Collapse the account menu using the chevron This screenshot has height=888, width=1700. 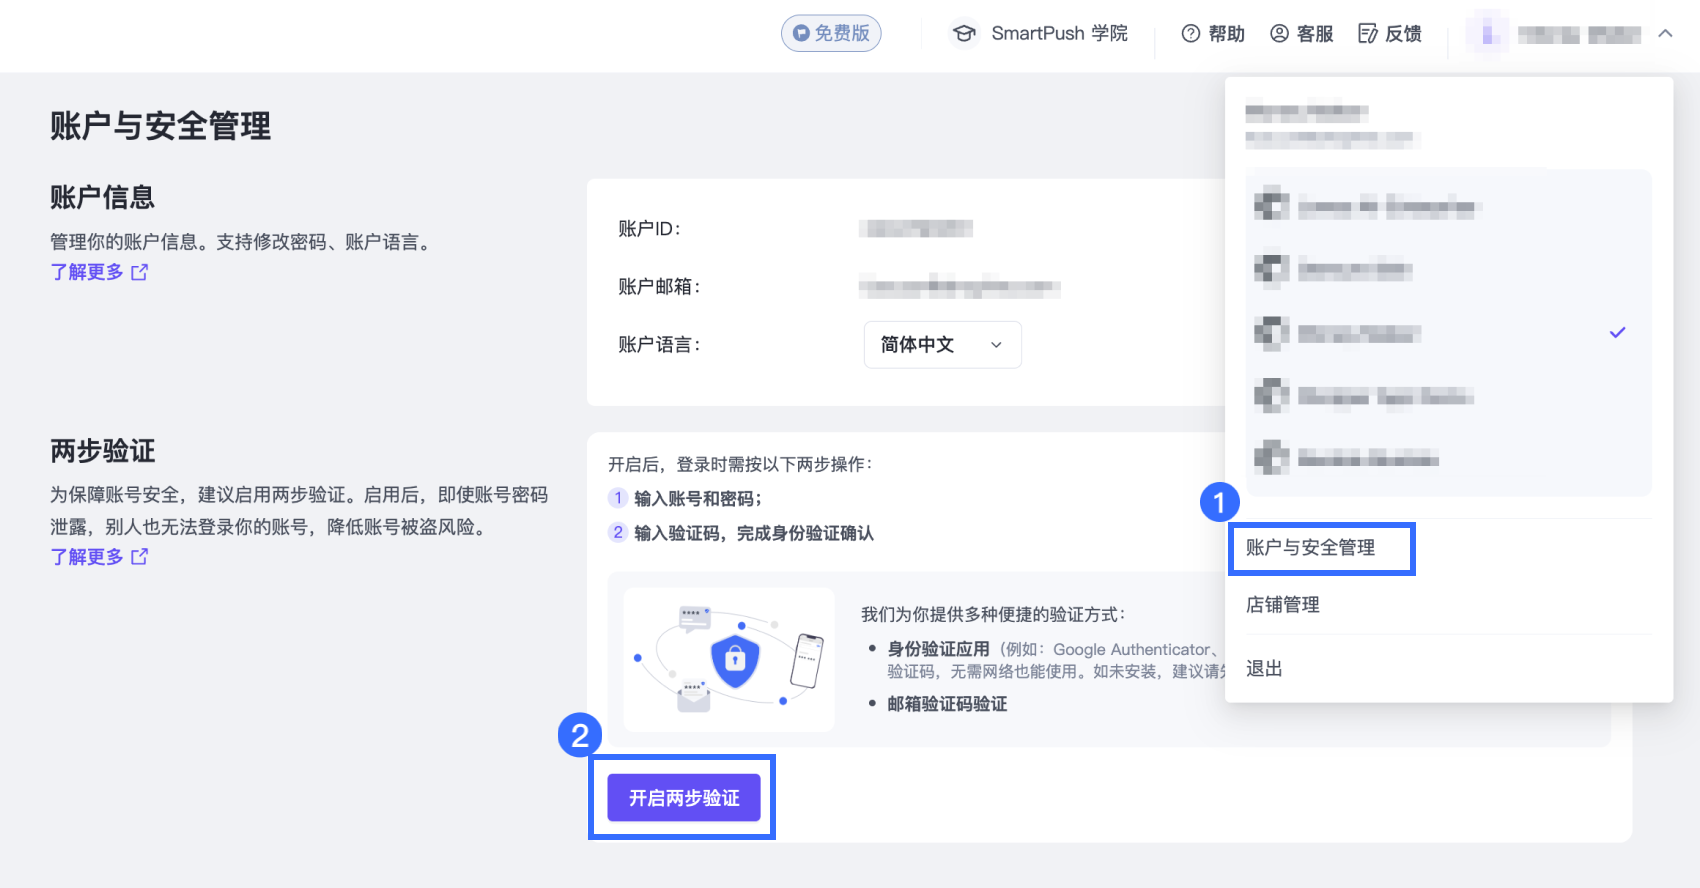[1665, 34]
